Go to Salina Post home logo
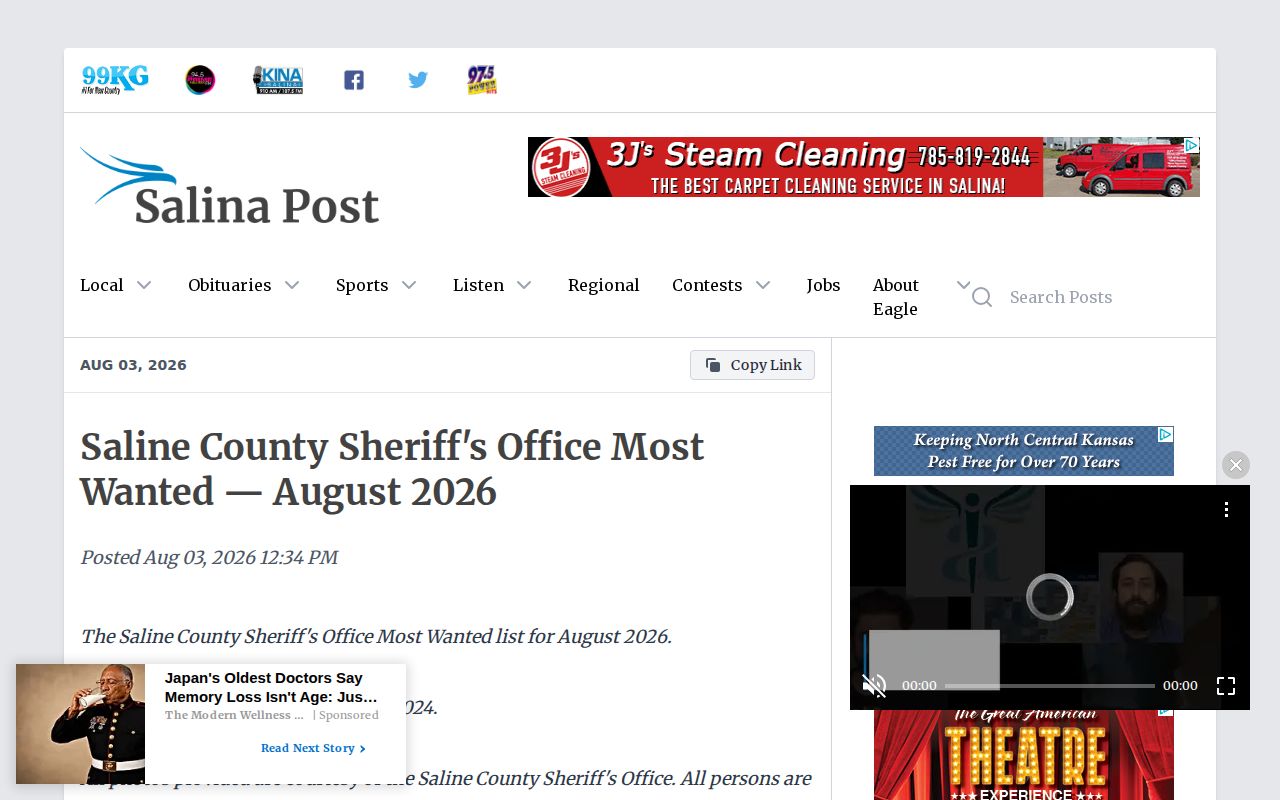 click(x=230, y=186)
